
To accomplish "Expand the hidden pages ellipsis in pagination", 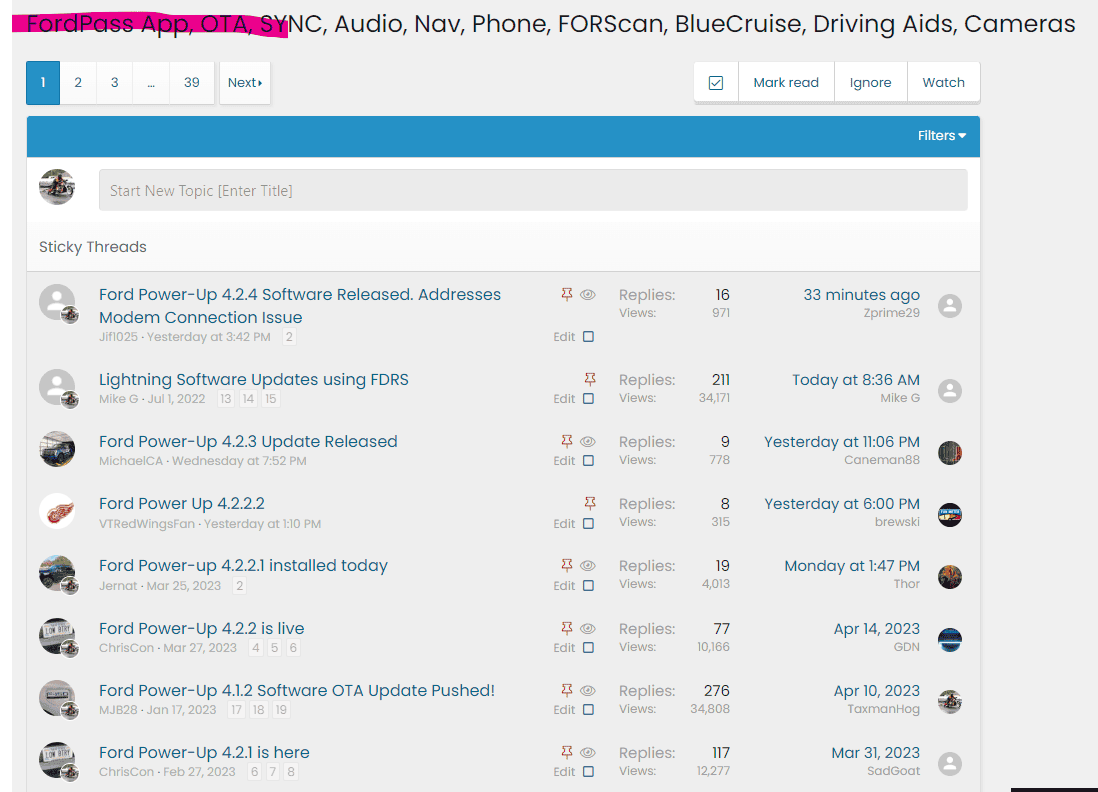I will coord(151,83).
